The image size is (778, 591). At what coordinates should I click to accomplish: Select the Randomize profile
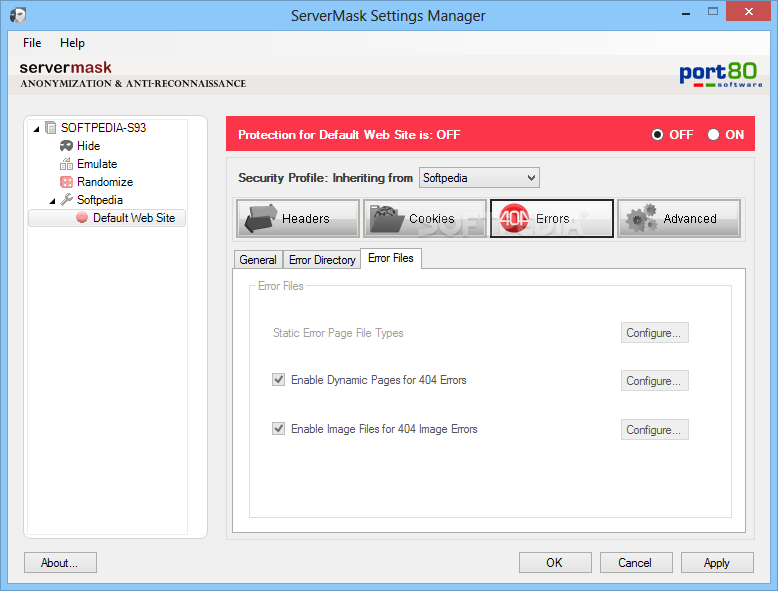click(x=105, y=182)
